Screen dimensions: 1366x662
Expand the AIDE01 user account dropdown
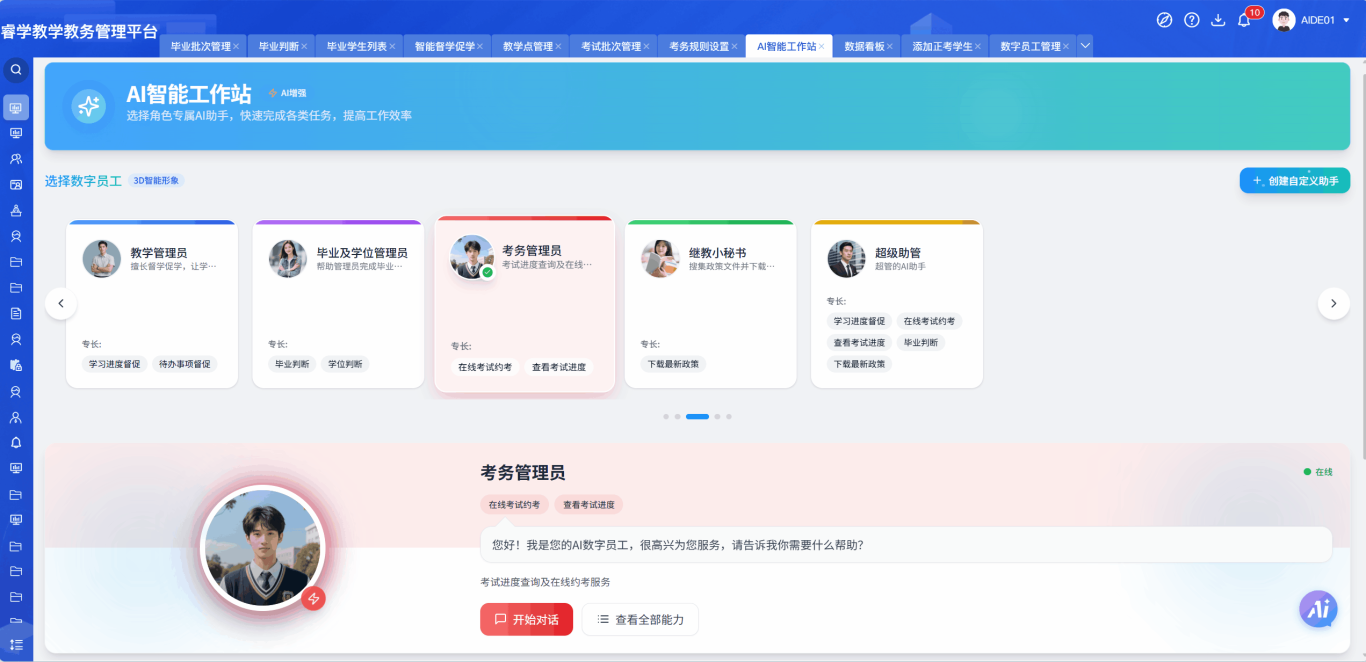point(1346,20)
